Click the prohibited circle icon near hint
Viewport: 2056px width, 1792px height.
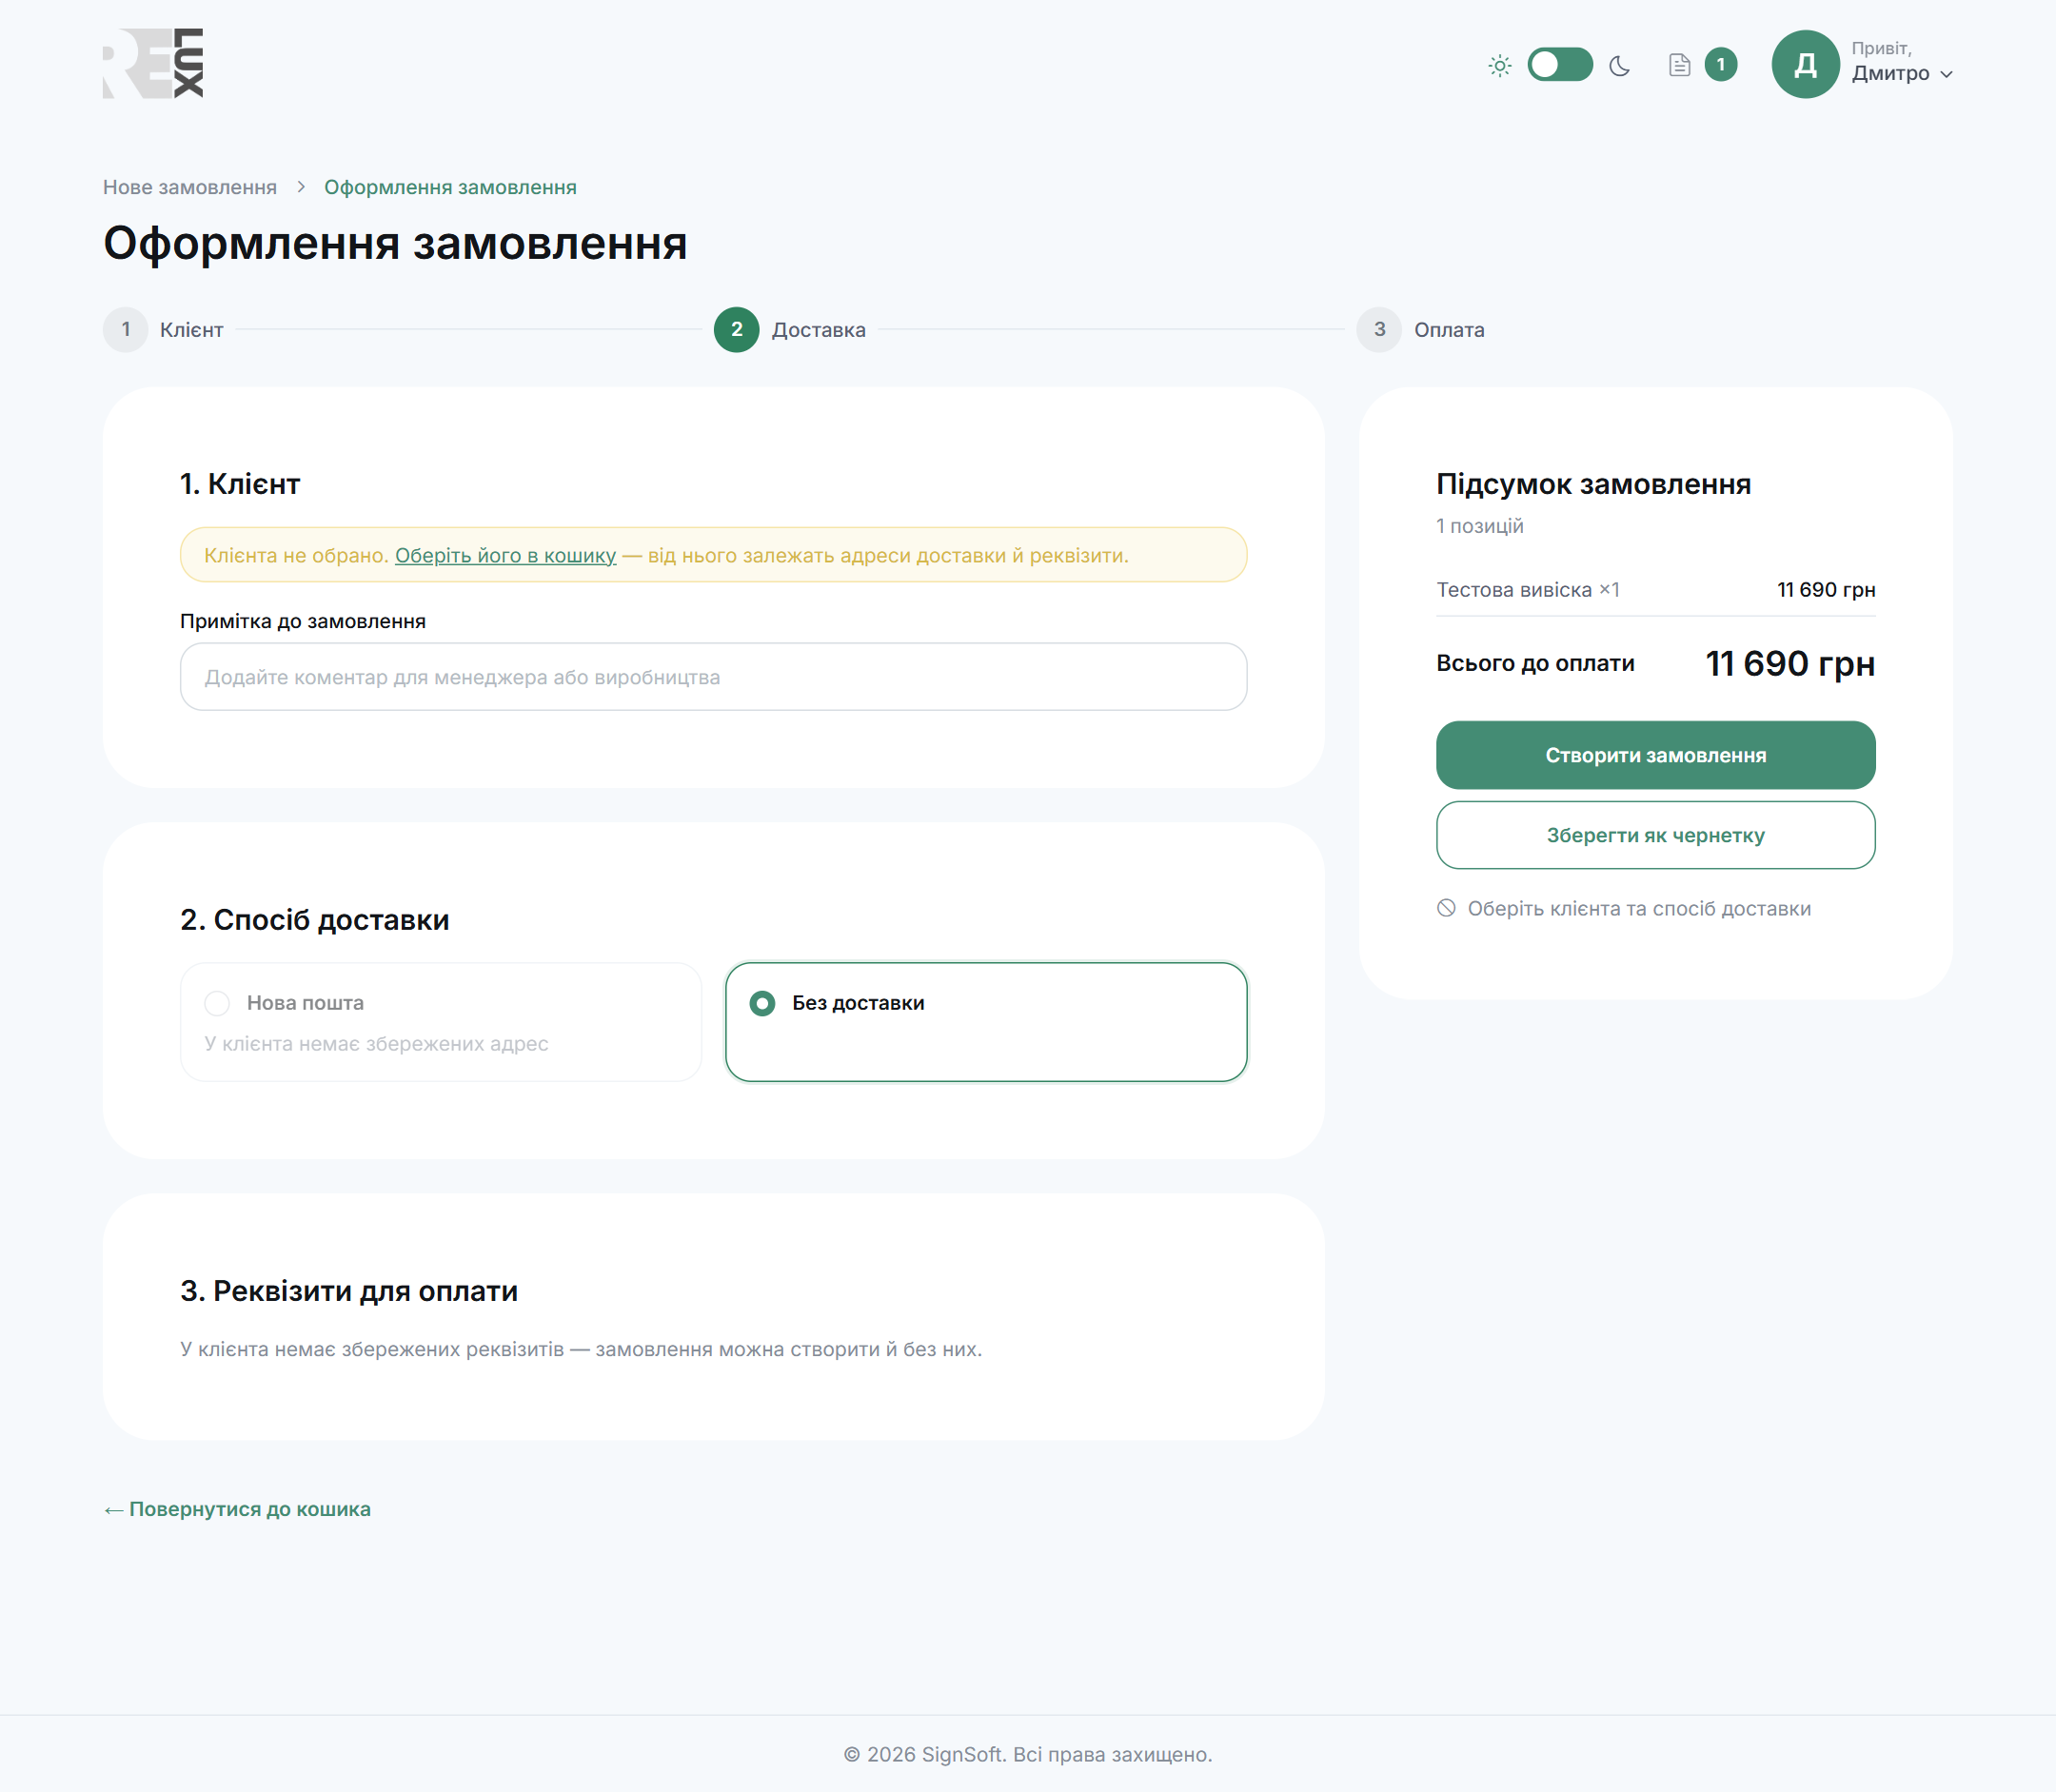coord(1446,908)
